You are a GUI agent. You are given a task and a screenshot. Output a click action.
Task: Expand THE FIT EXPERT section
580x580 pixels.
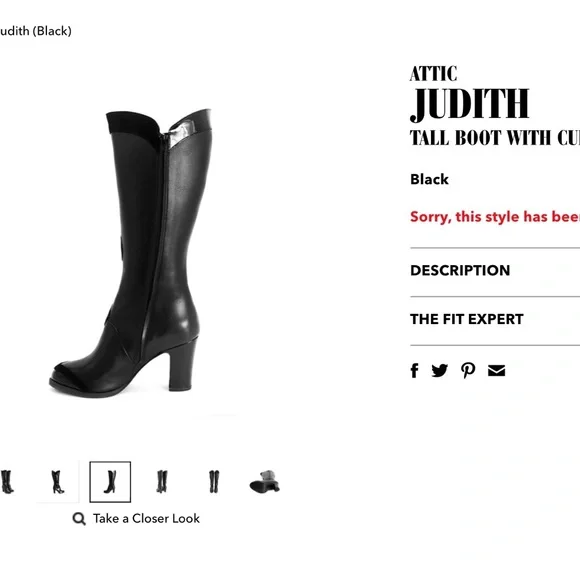point(495,319)
